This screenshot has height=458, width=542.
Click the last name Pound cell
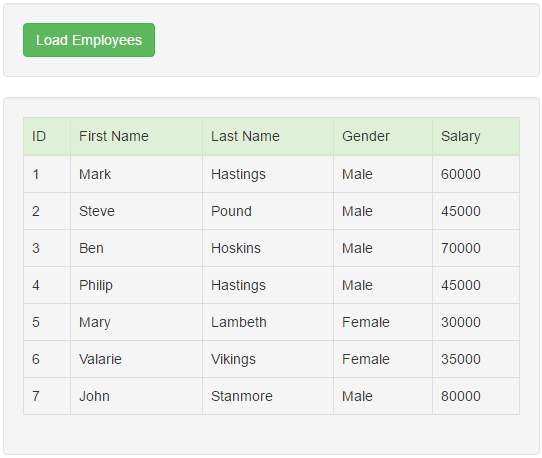coord(268,211)
